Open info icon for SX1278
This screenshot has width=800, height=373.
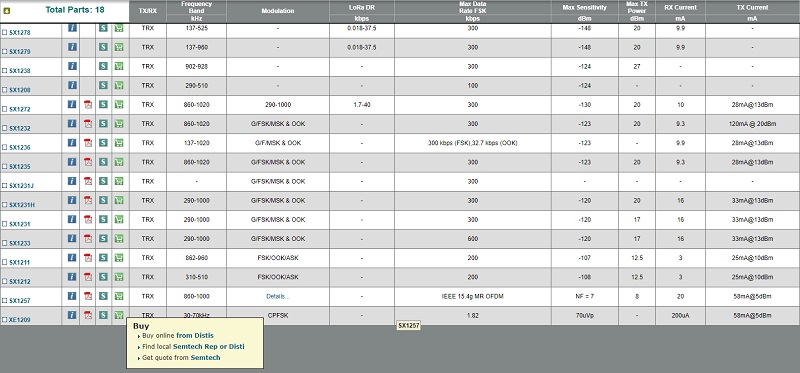click(72, 28)
